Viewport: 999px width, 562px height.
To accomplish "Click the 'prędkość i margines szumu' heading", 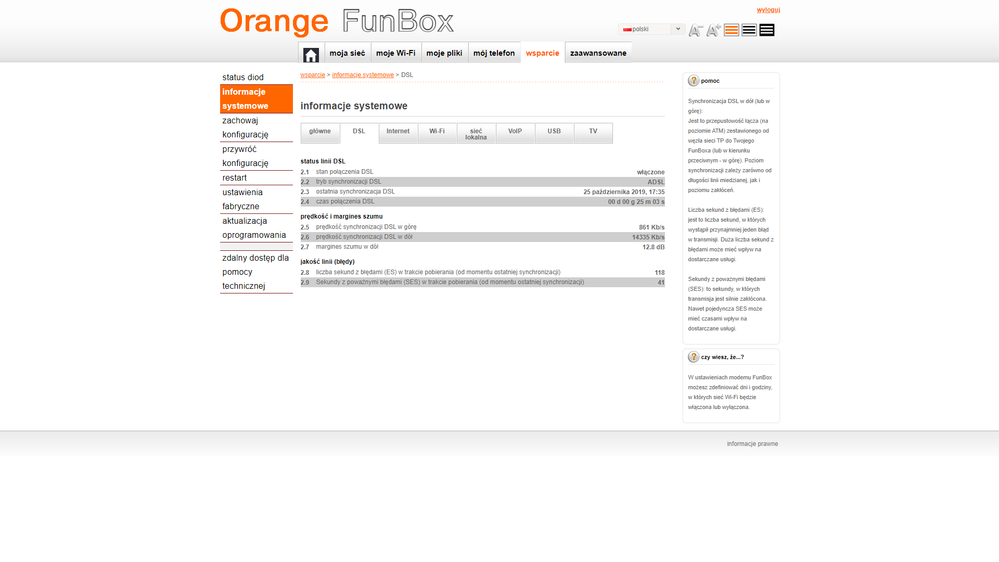I will point(341,216).
